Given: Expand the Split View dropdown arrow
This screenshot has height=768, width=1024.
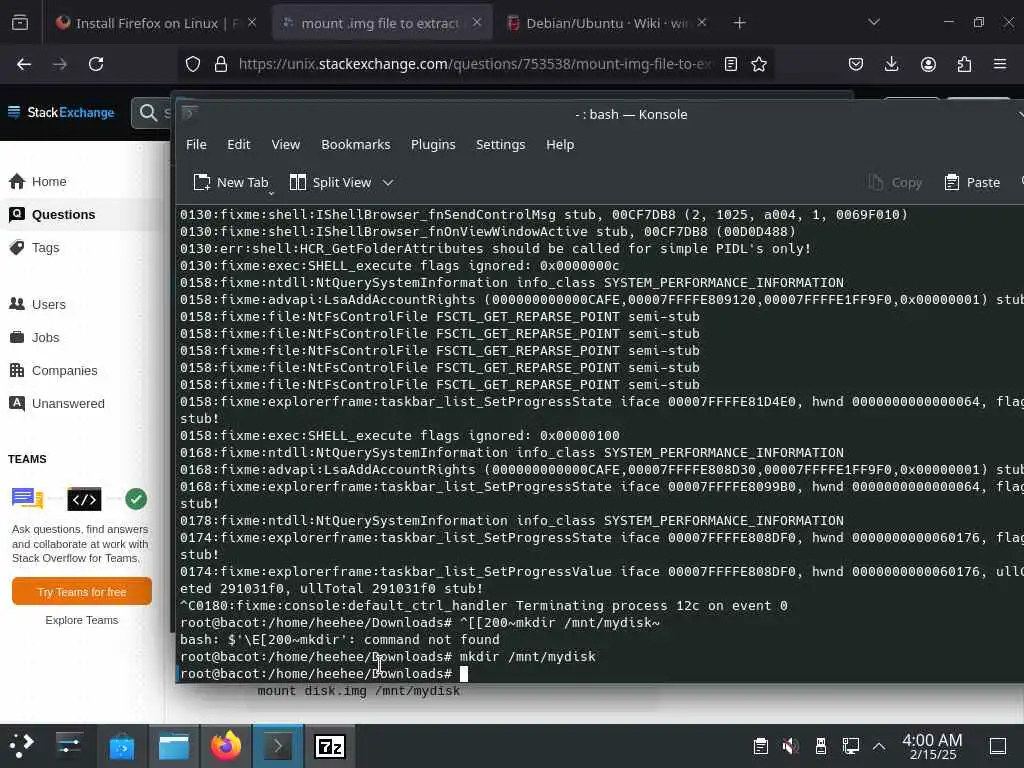Looking at the screenshot, I should [387, 182].
